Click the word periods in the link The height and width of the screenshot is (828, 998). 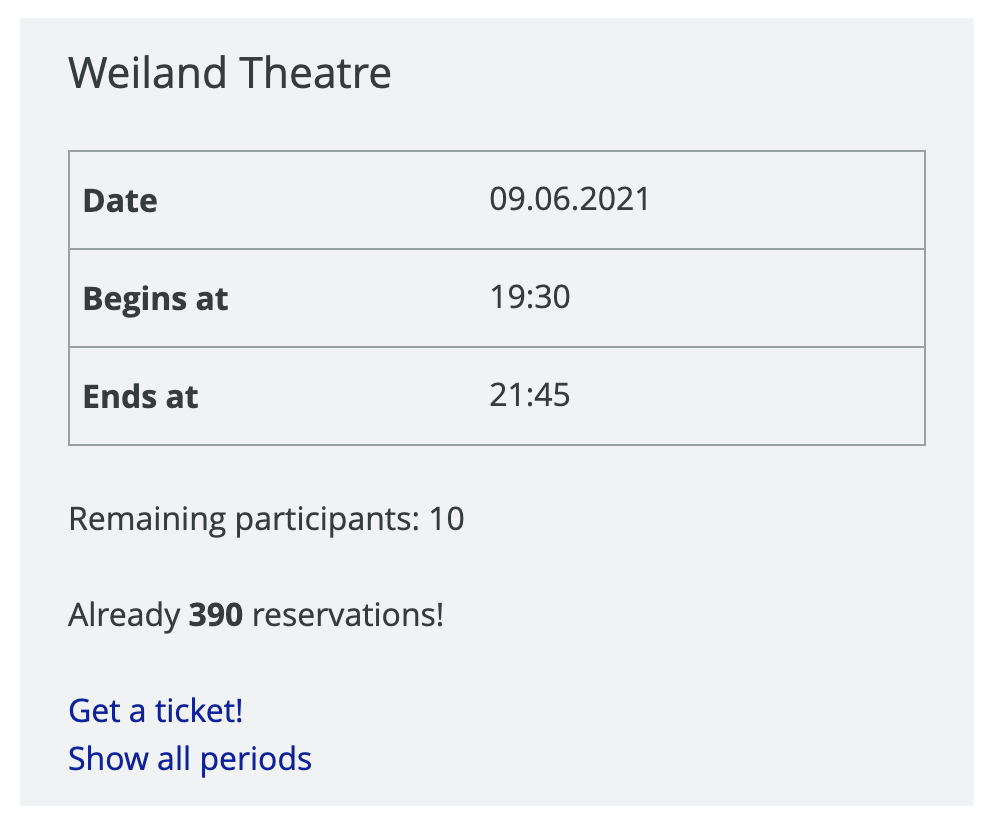tap(255, 759)
